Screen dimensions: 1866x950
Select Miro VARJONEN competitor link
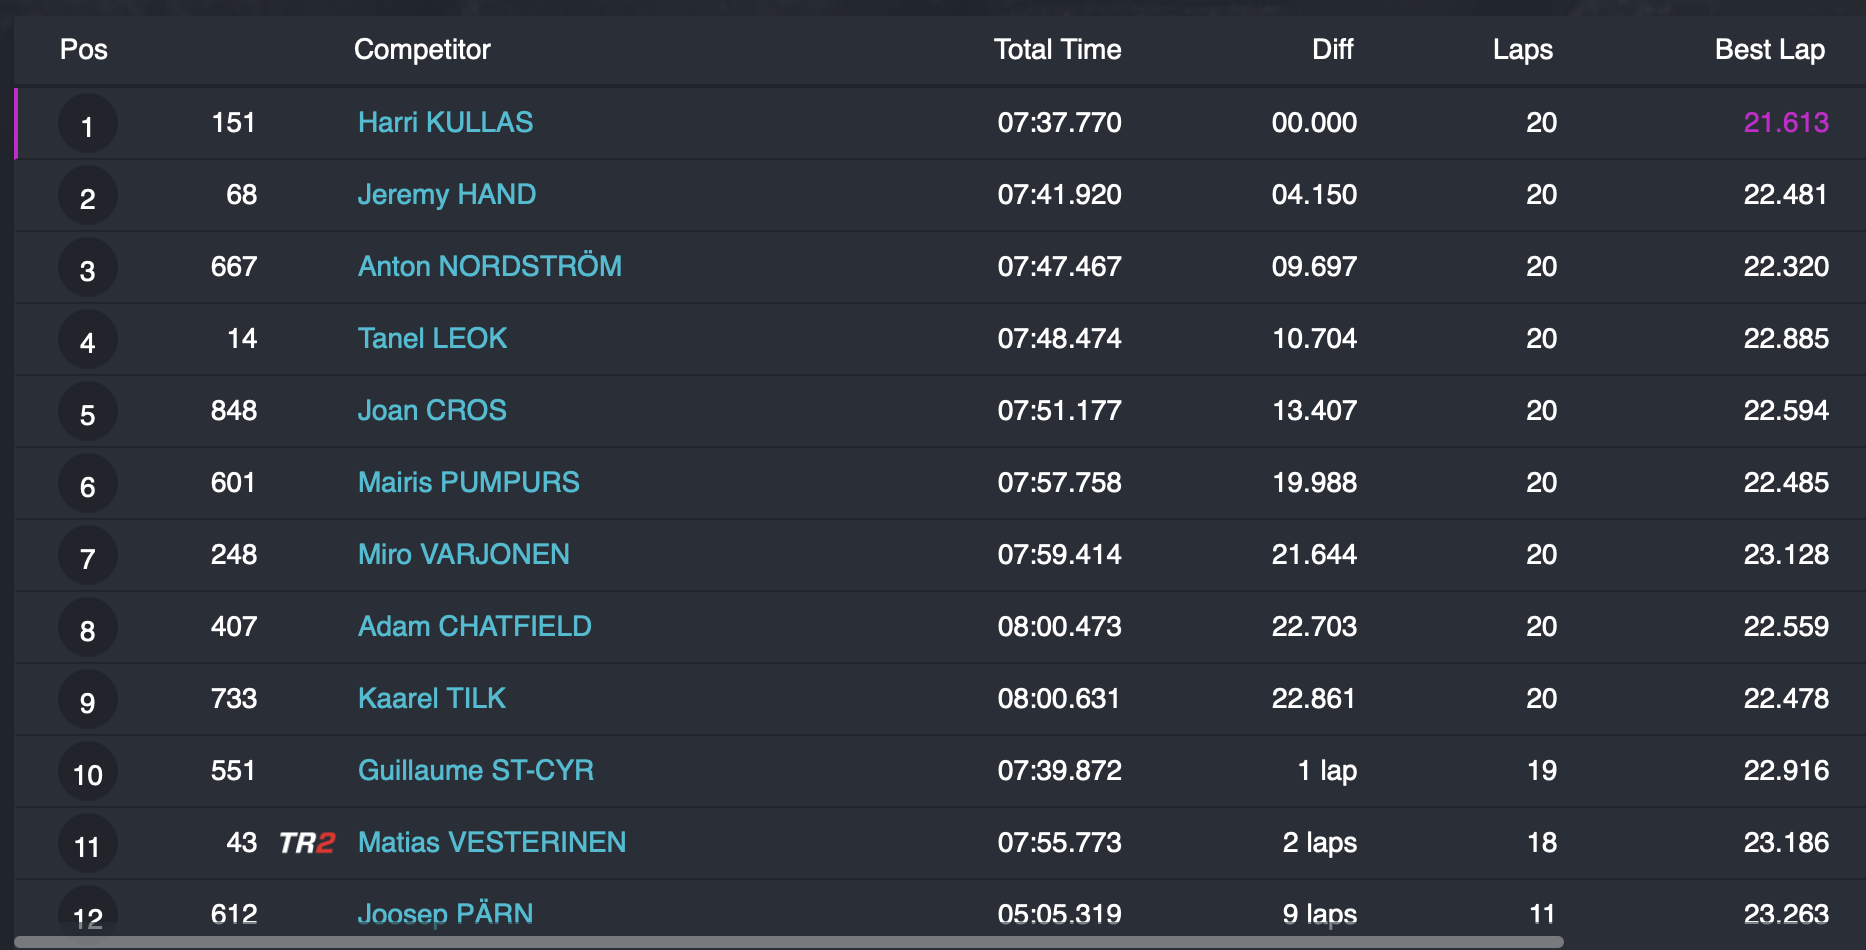click(x=463, y=555)
